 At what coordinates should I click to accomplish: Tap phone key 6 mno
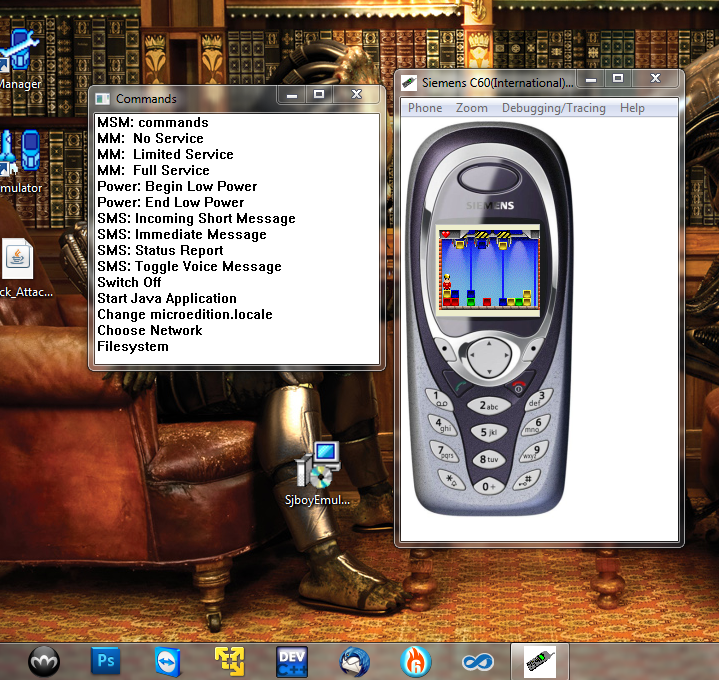pyautogui.click(x=536, y=425)
